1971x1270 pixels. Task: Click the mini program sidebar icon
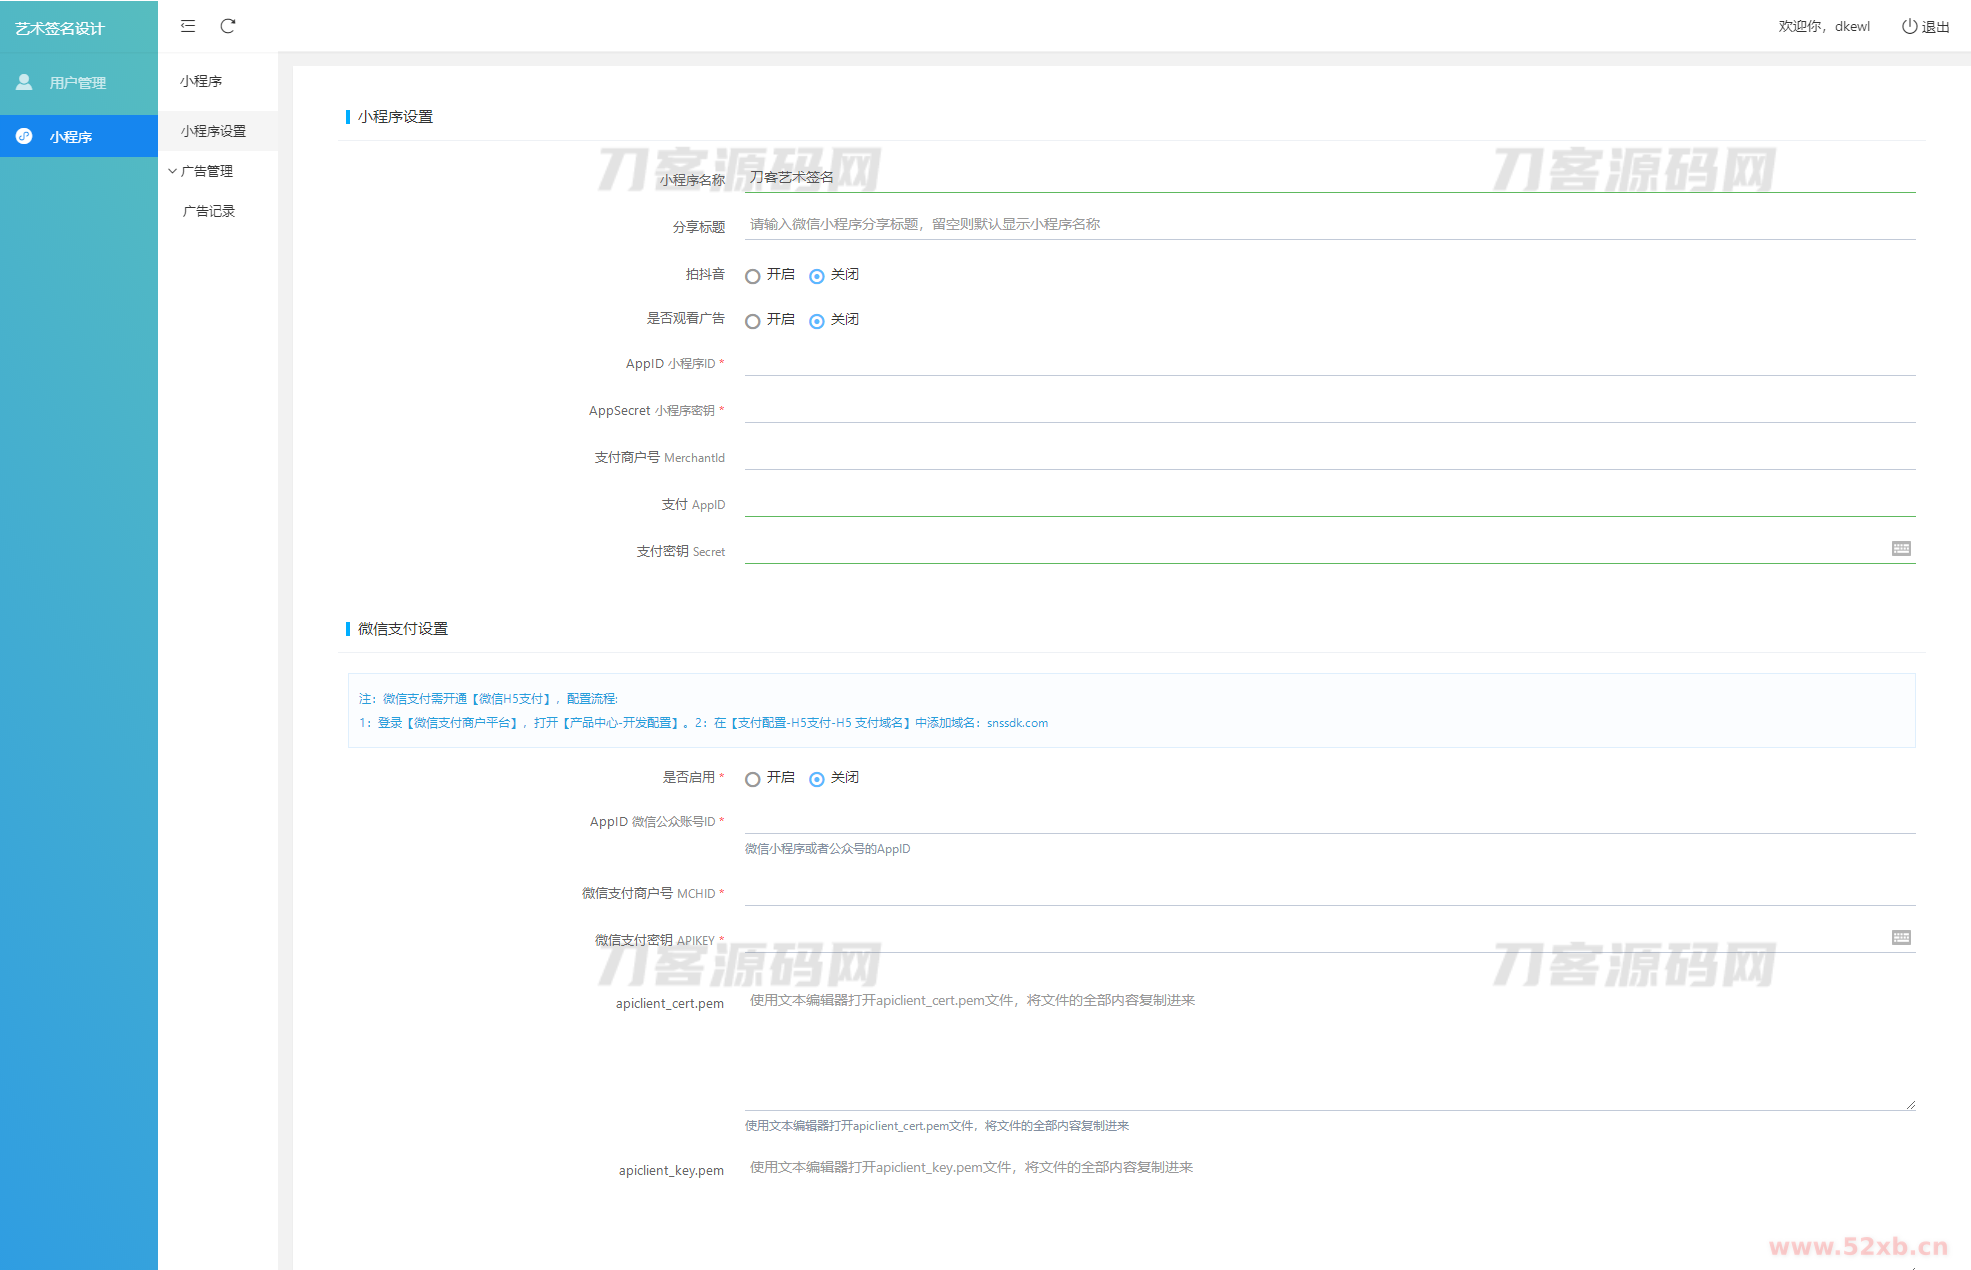(x=24, y=136)
